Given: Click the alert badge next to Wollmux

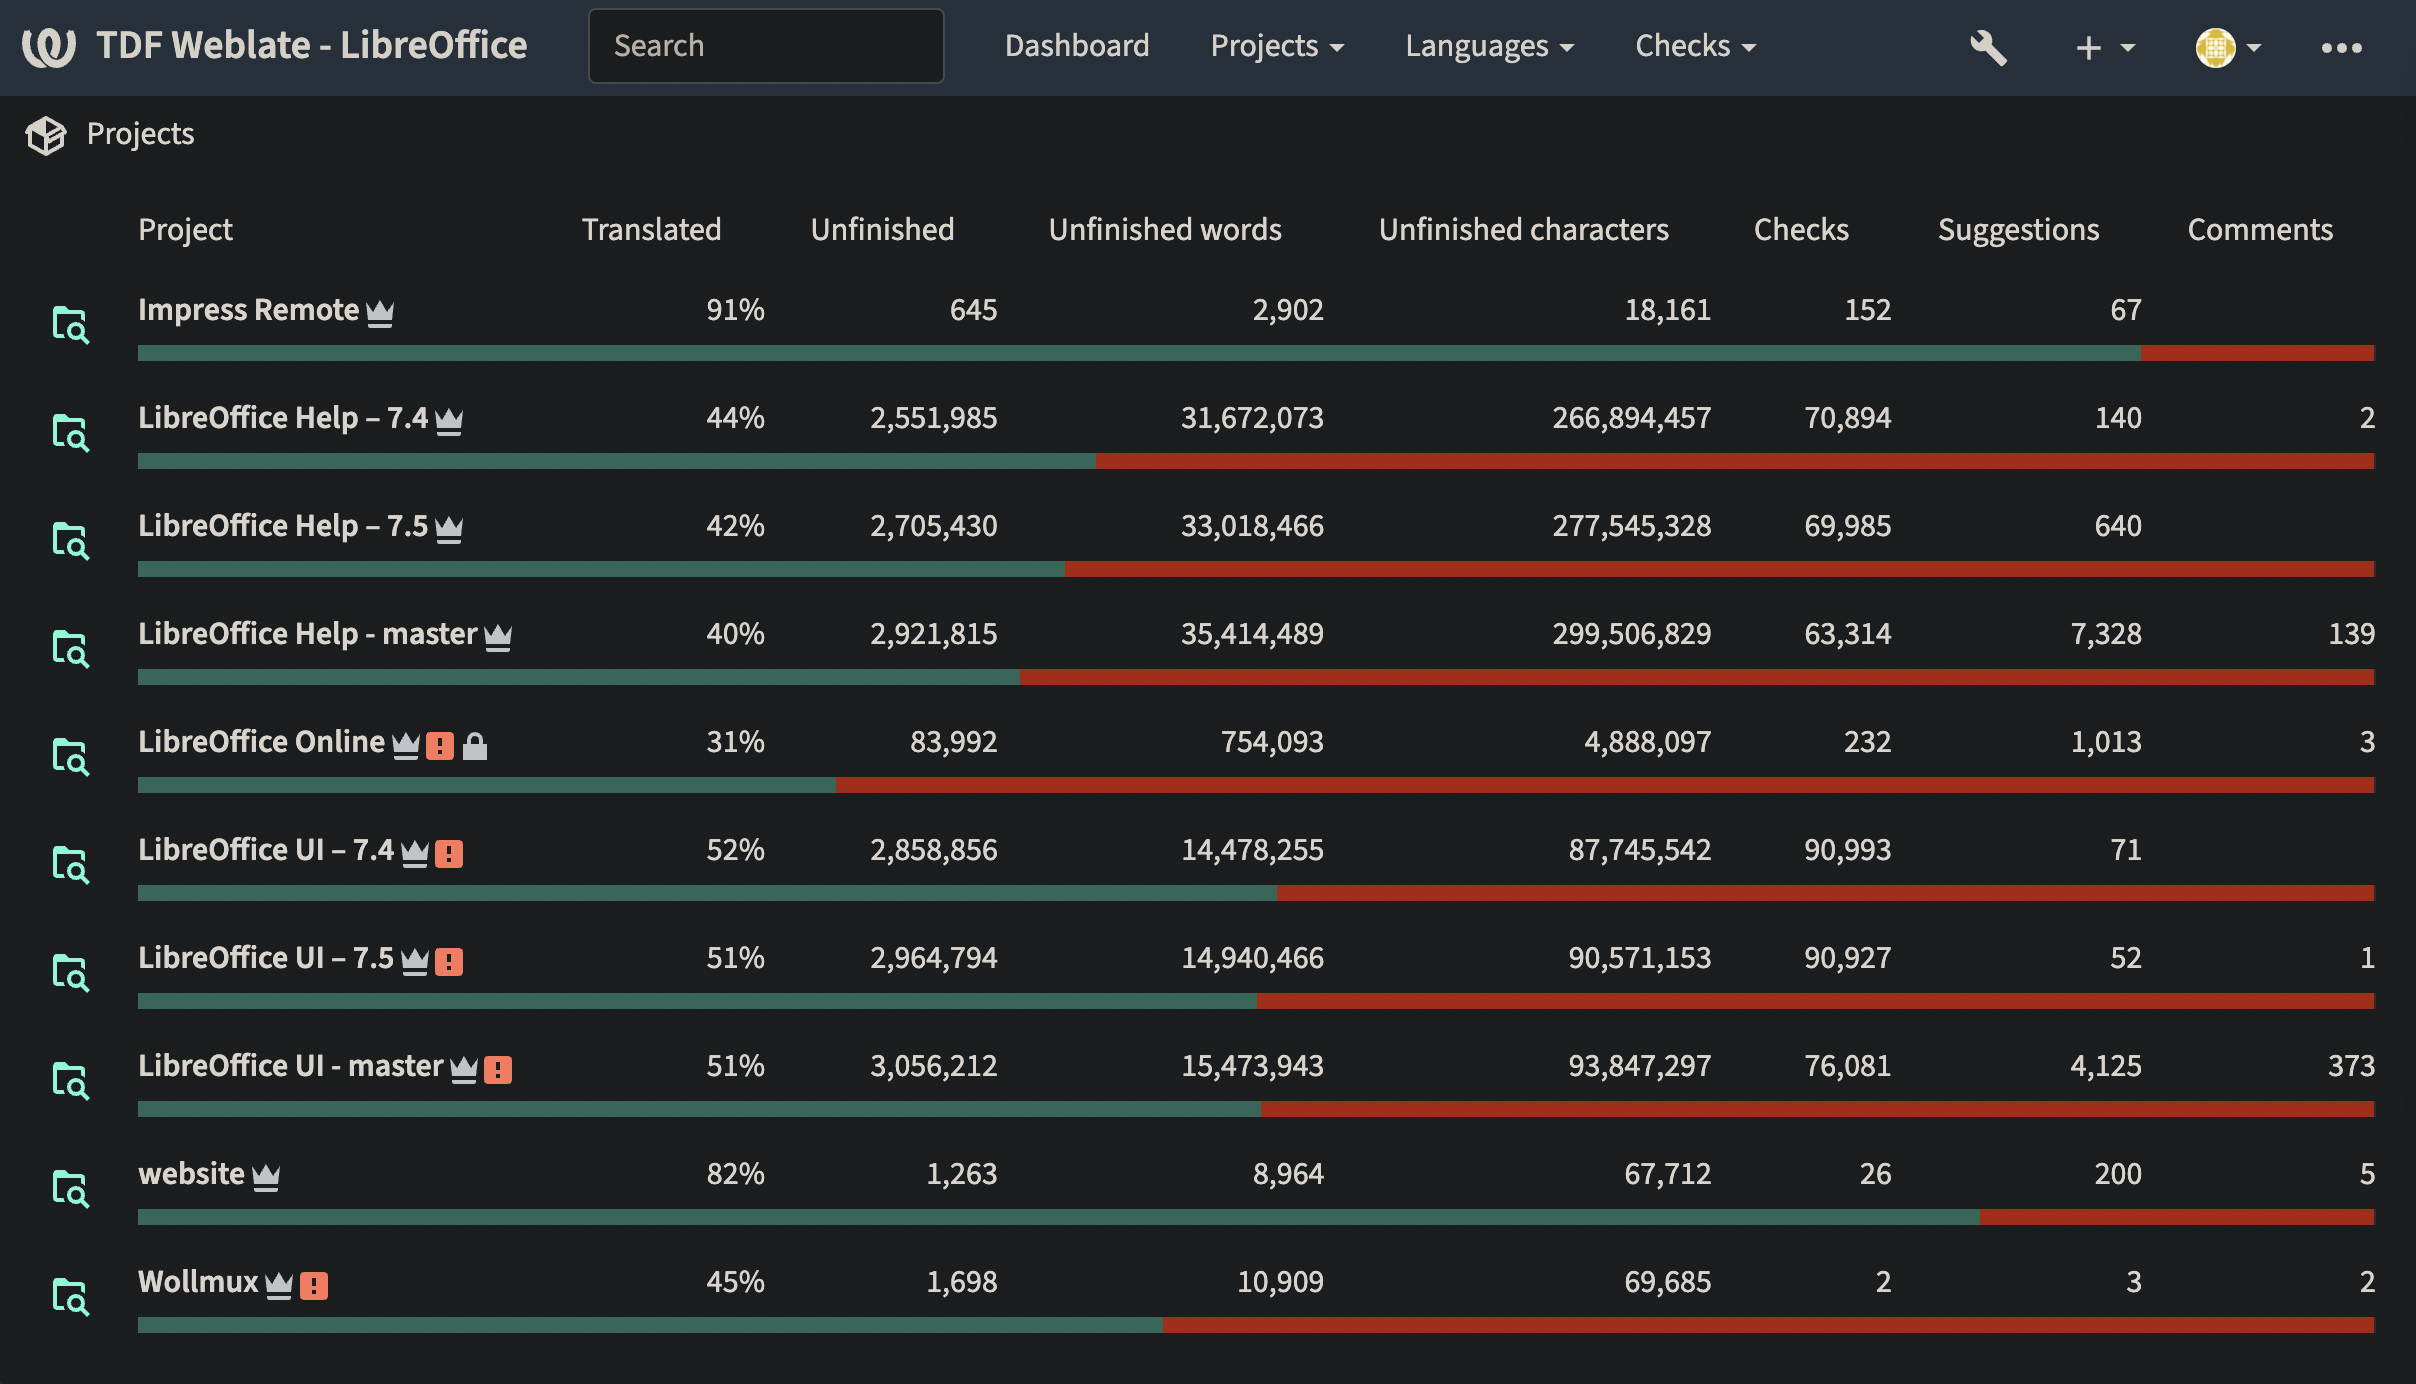Looking at the screenshot, I should point(314,1285).
